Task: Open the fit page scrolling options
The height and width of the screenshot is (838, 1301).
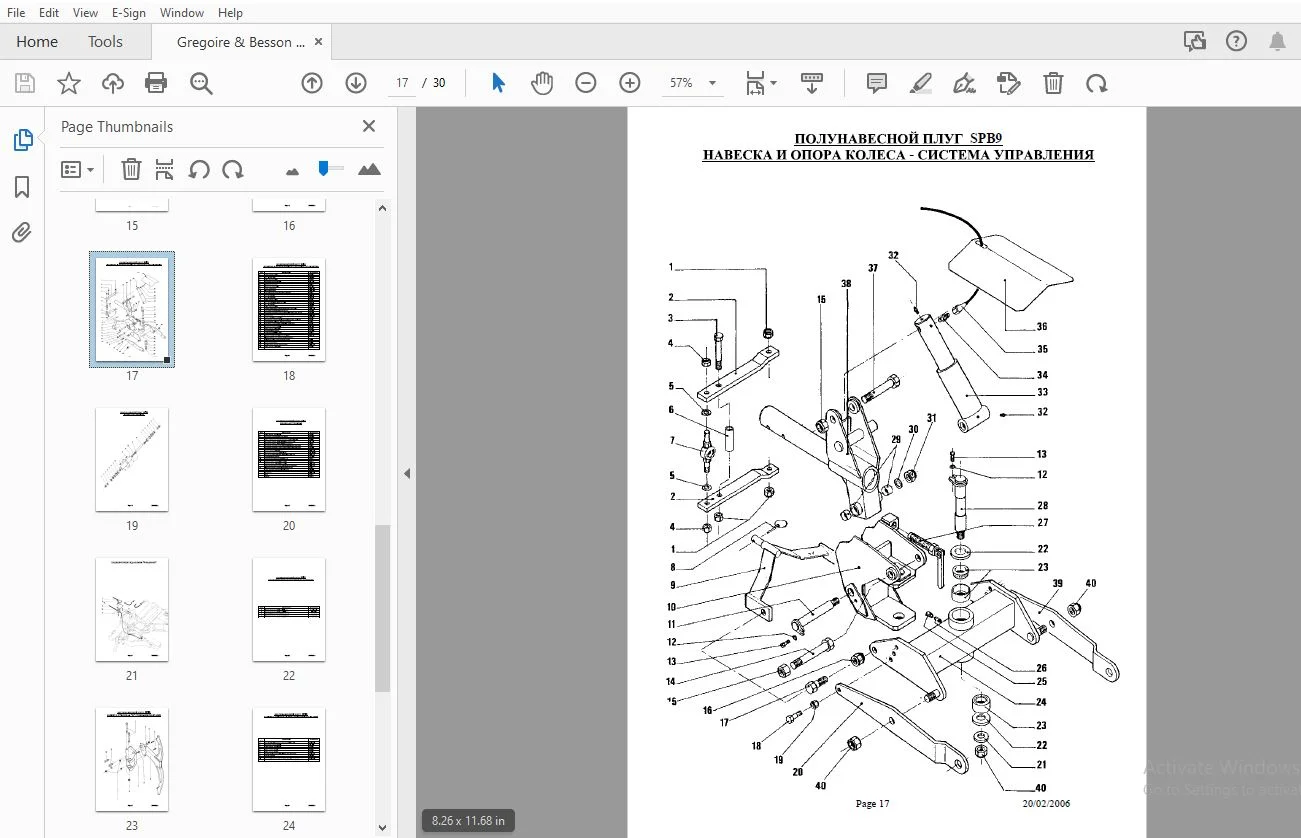Action: pos(761,83)
